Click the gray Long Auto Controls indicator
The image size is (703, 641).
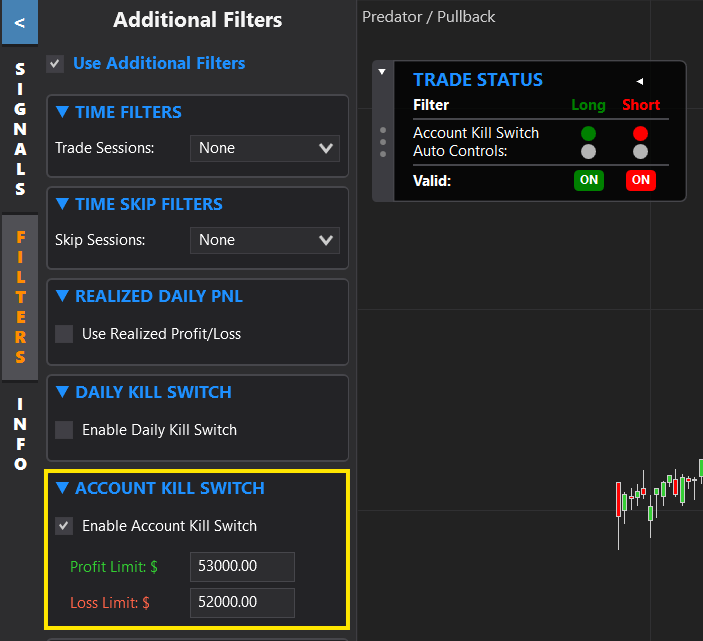click(x=588, y=152)
